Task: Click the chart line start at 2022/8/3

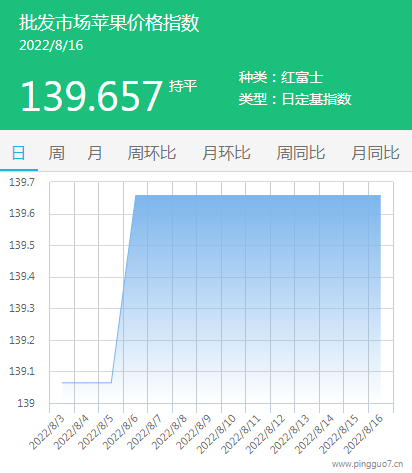Action: (62, 382)
